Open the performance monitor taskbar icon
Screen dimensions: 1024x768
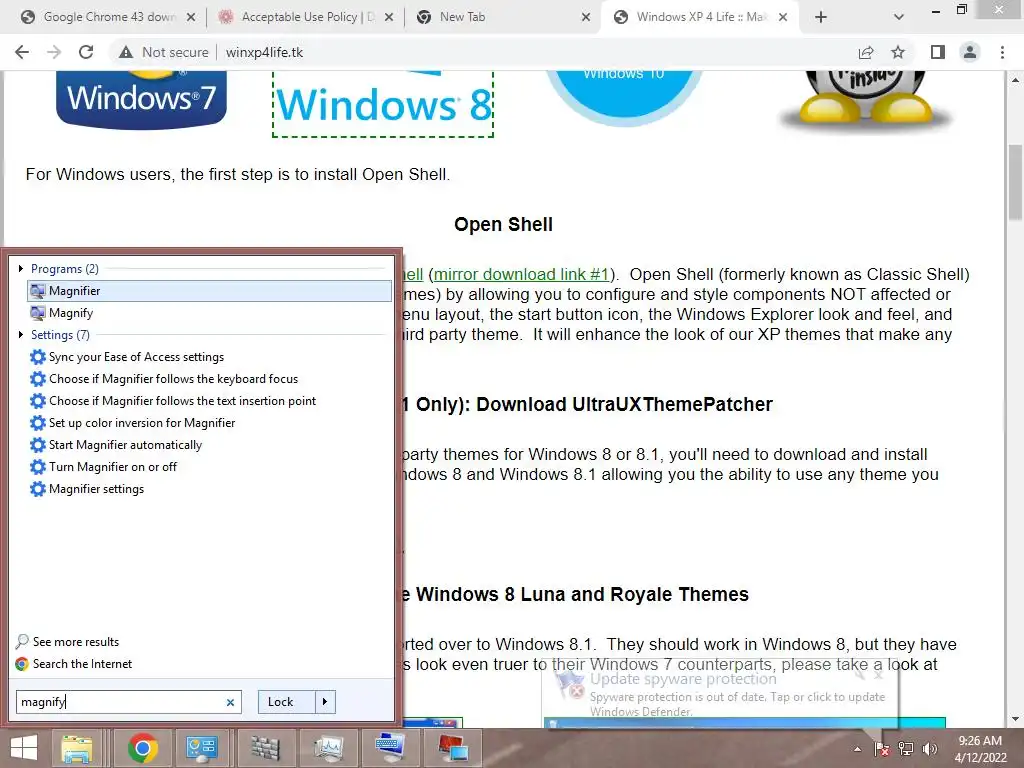(328, 748)
